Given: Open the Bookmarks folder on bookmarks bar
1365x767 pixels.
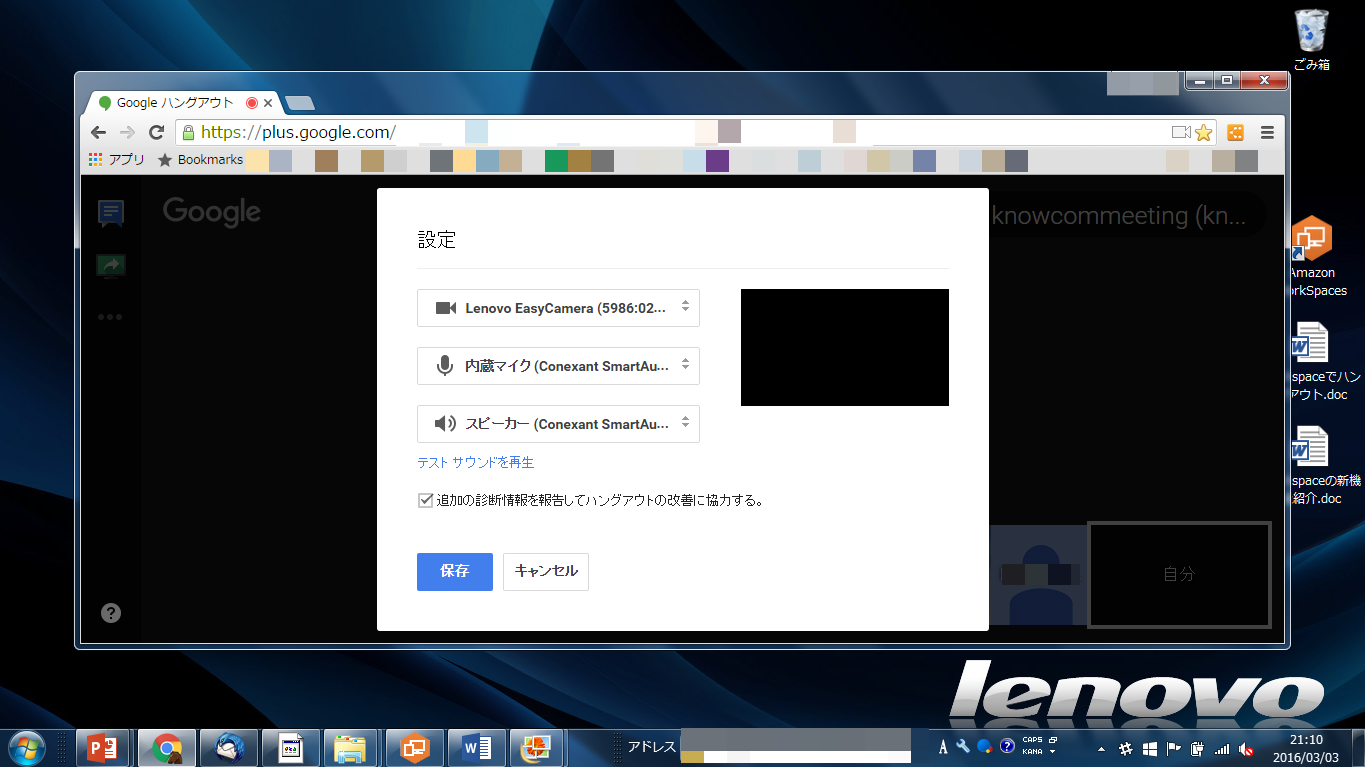Looking at the screenshot, I should [201, 160].
